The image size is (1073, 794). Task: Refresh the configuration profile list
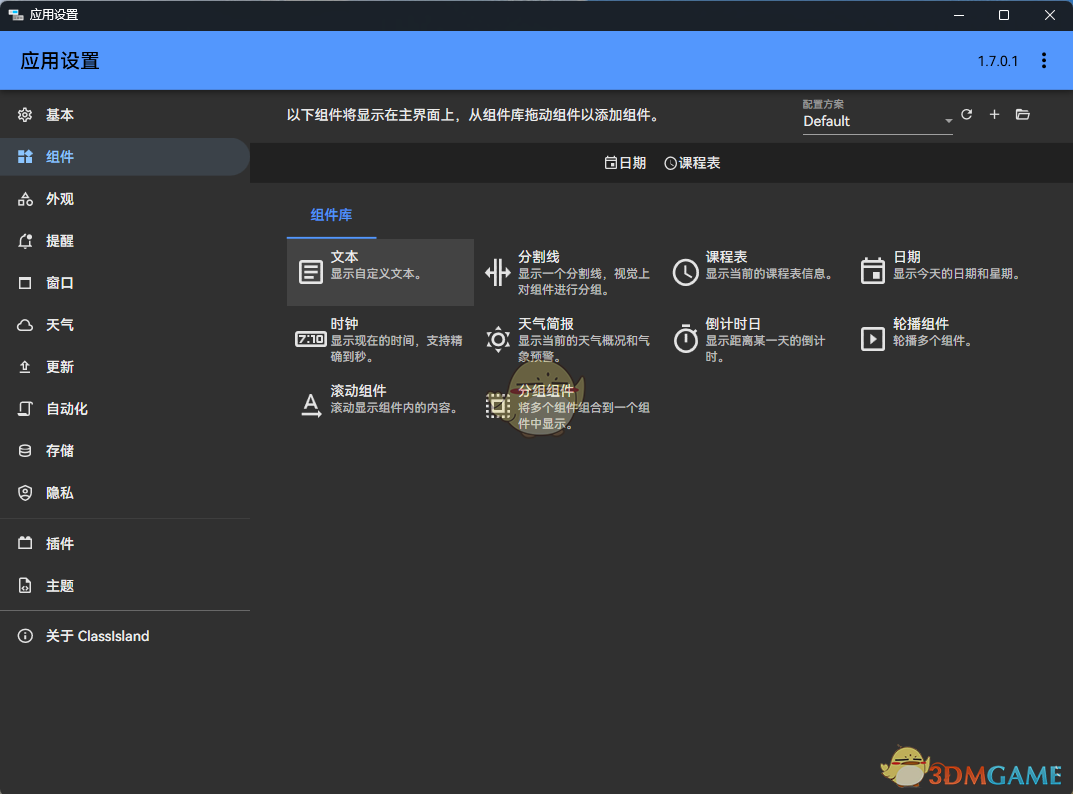[966, 114]
